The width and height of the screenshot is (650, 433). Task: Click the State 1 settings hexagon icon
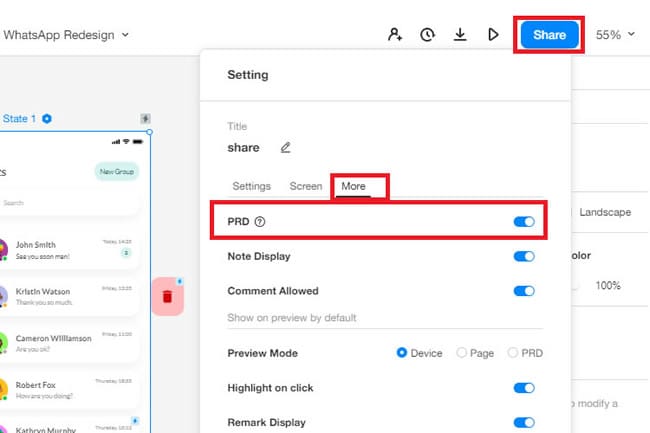pos(47,119)
